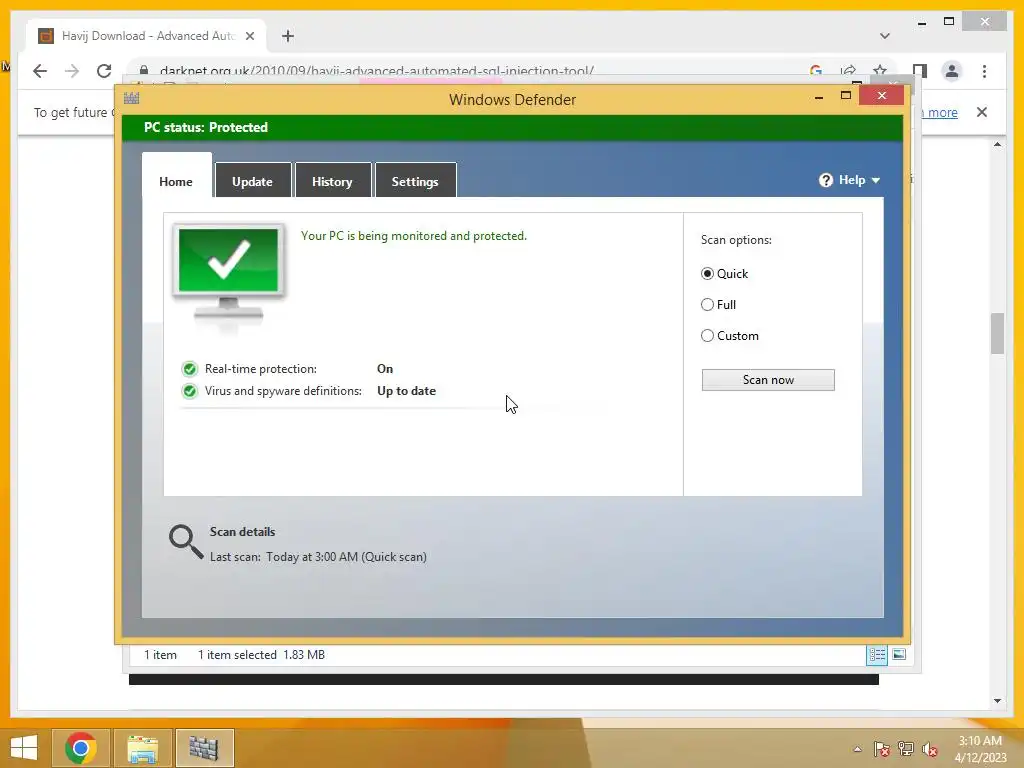Click Chrome forward arrow
This screenshot has height=768, width=1024.
[72, 71]
